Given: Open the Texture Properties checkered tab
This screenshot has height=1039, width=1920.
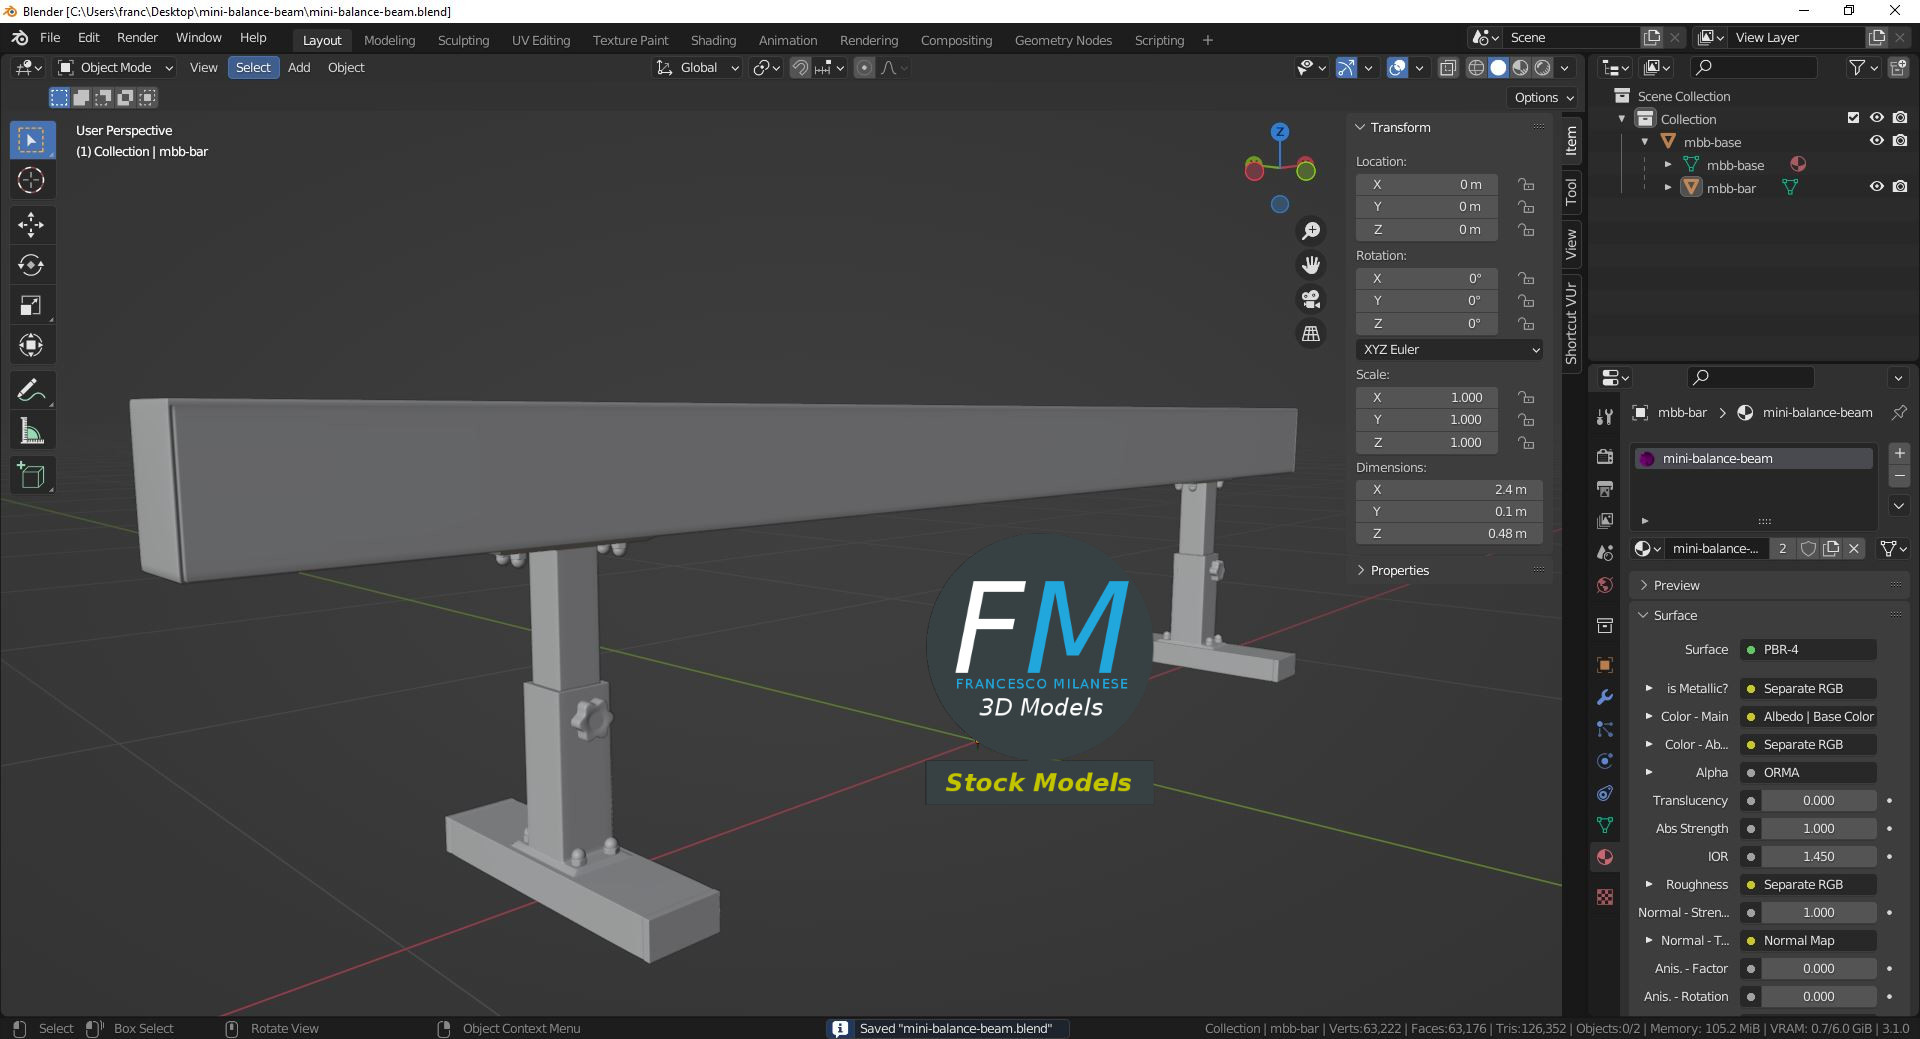Looking at the screenshot, I should [x=1604, y=897].
